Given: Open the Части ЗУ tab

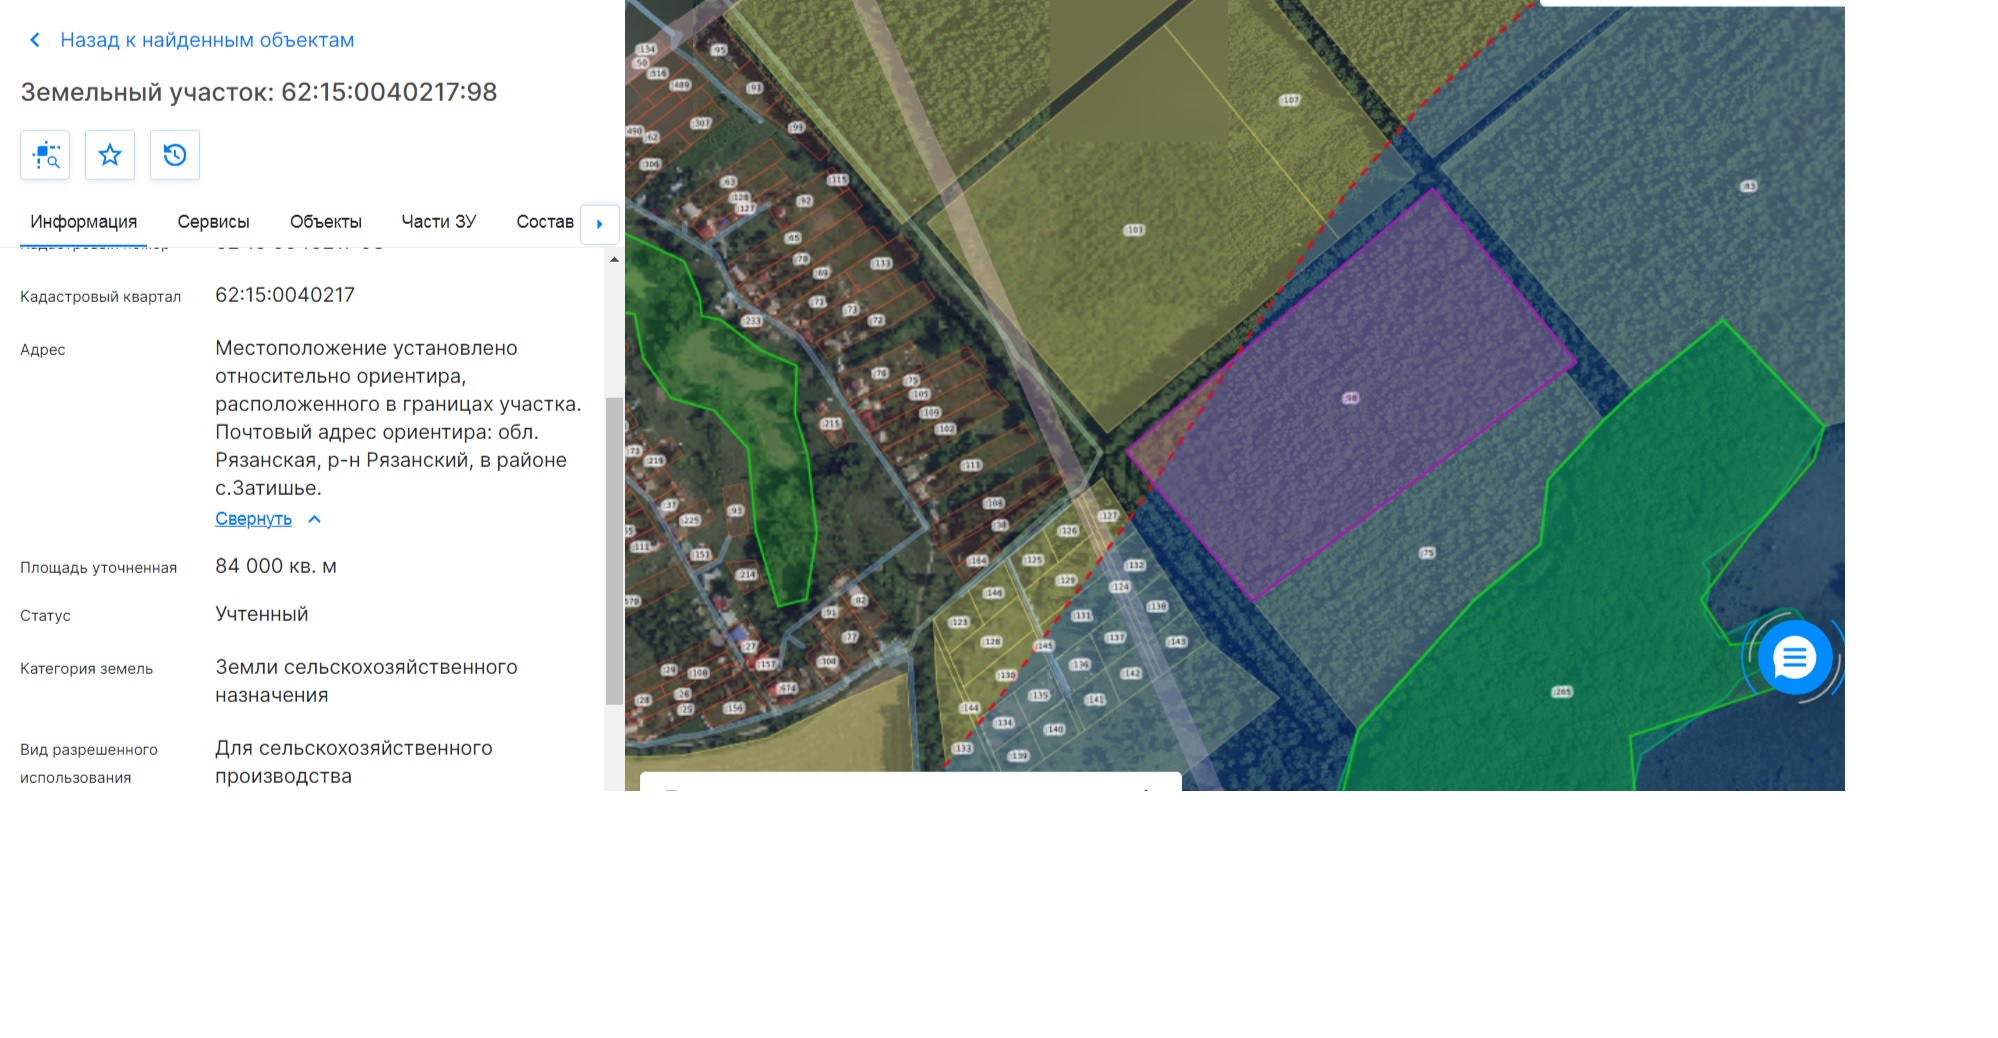Looking at the screenshot, I should coord(439,222).
